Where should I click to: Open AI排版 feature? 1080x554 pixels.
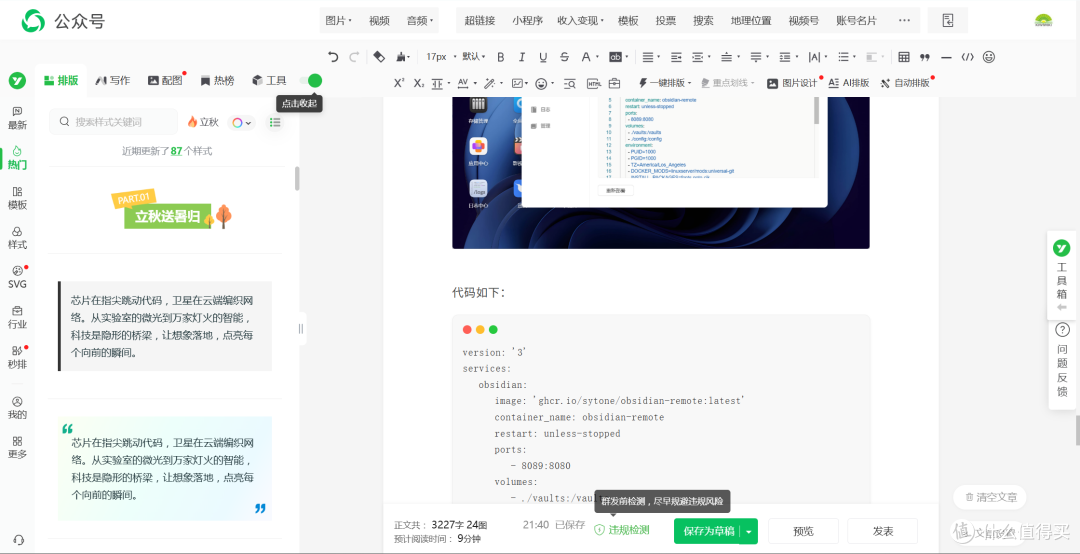click(849, 83)
